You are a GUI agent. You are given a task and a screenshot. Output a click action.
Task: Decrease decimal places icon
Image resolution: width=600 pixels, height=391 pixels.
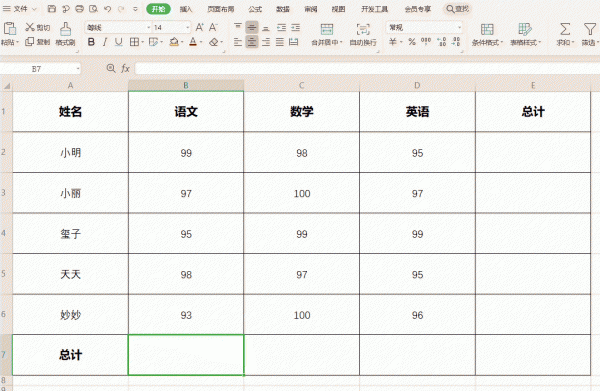456,42
